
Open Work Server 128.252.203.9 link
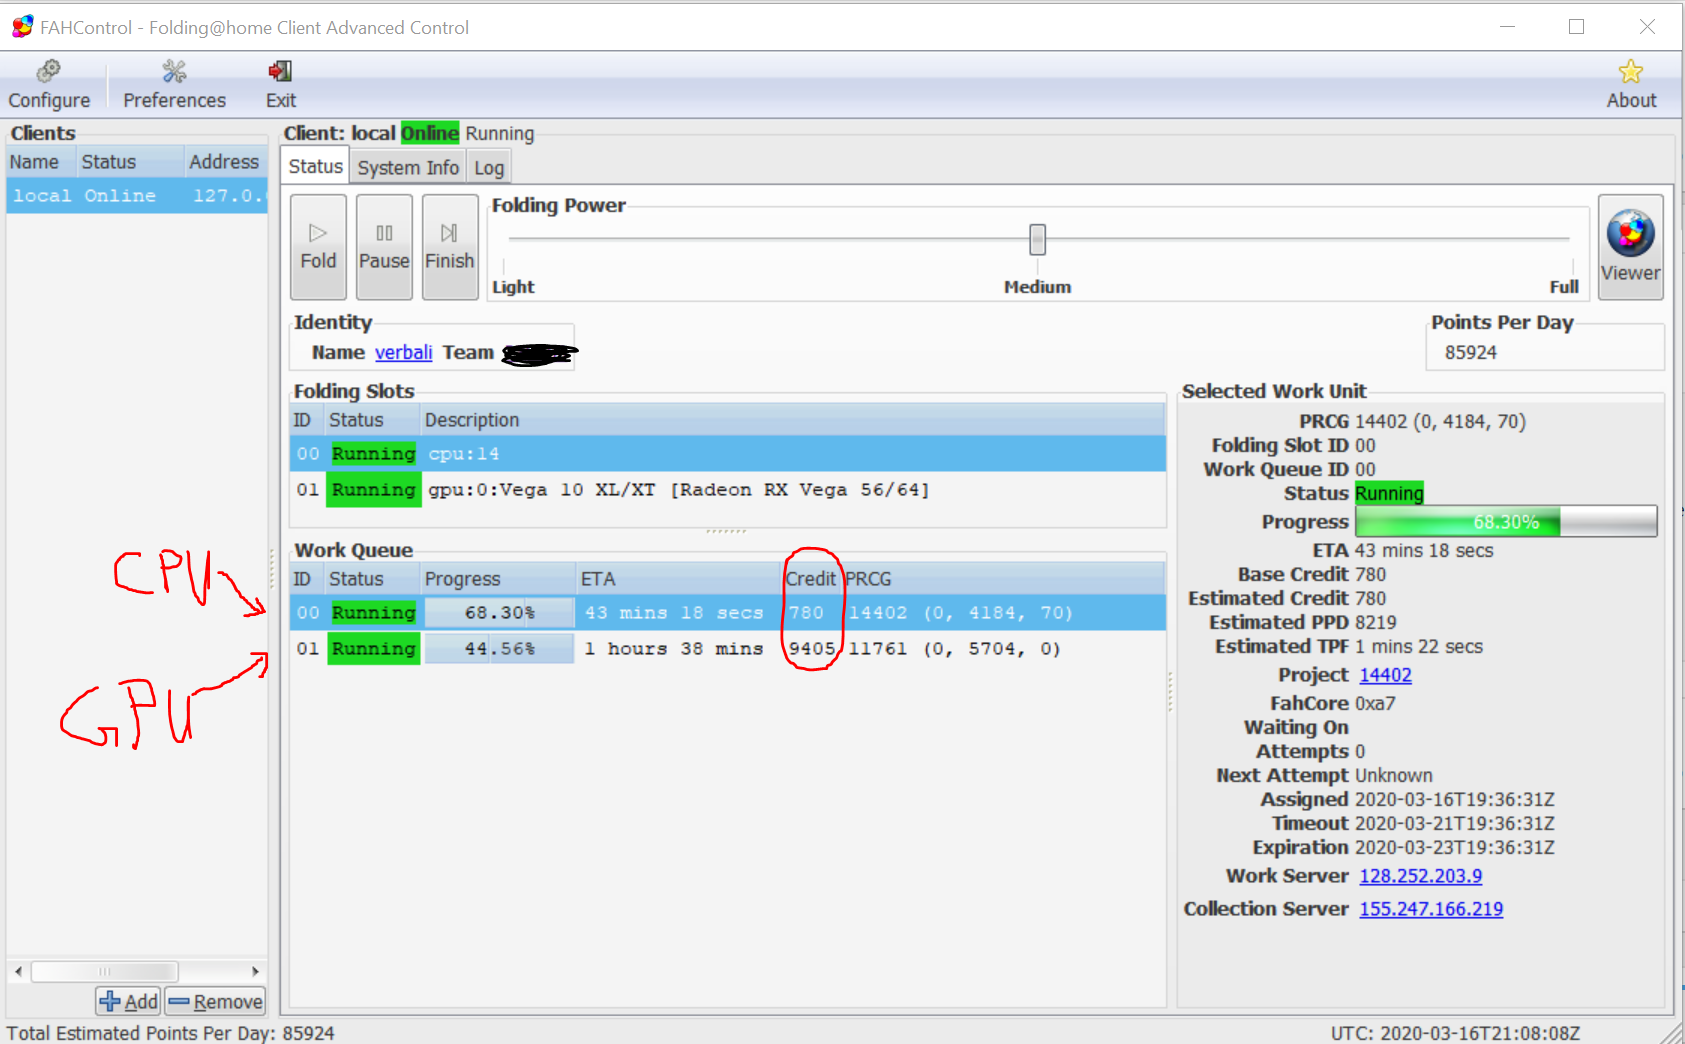pos(1420,876)
